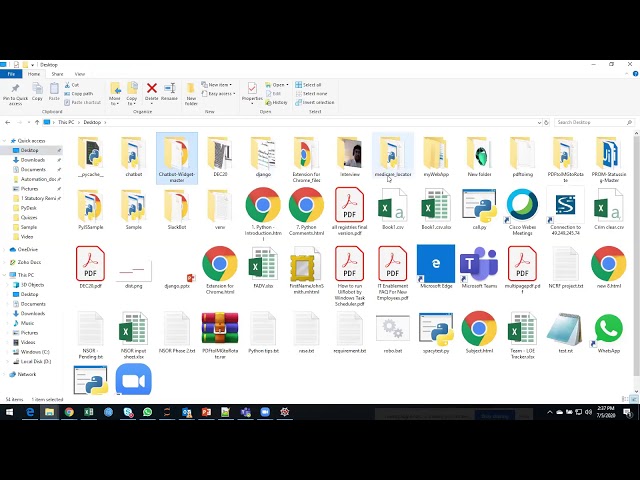
Task: Click the refresh button beside address bar
Action: [x=546, y=122]
